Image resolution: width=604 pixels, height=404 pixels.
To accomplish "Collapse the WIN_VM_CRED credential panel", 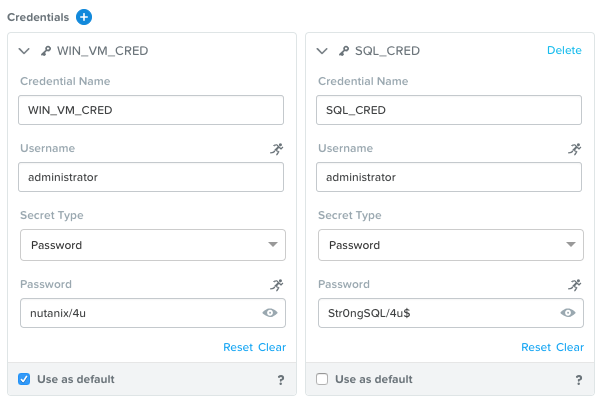I will click(x=24, y=51).
